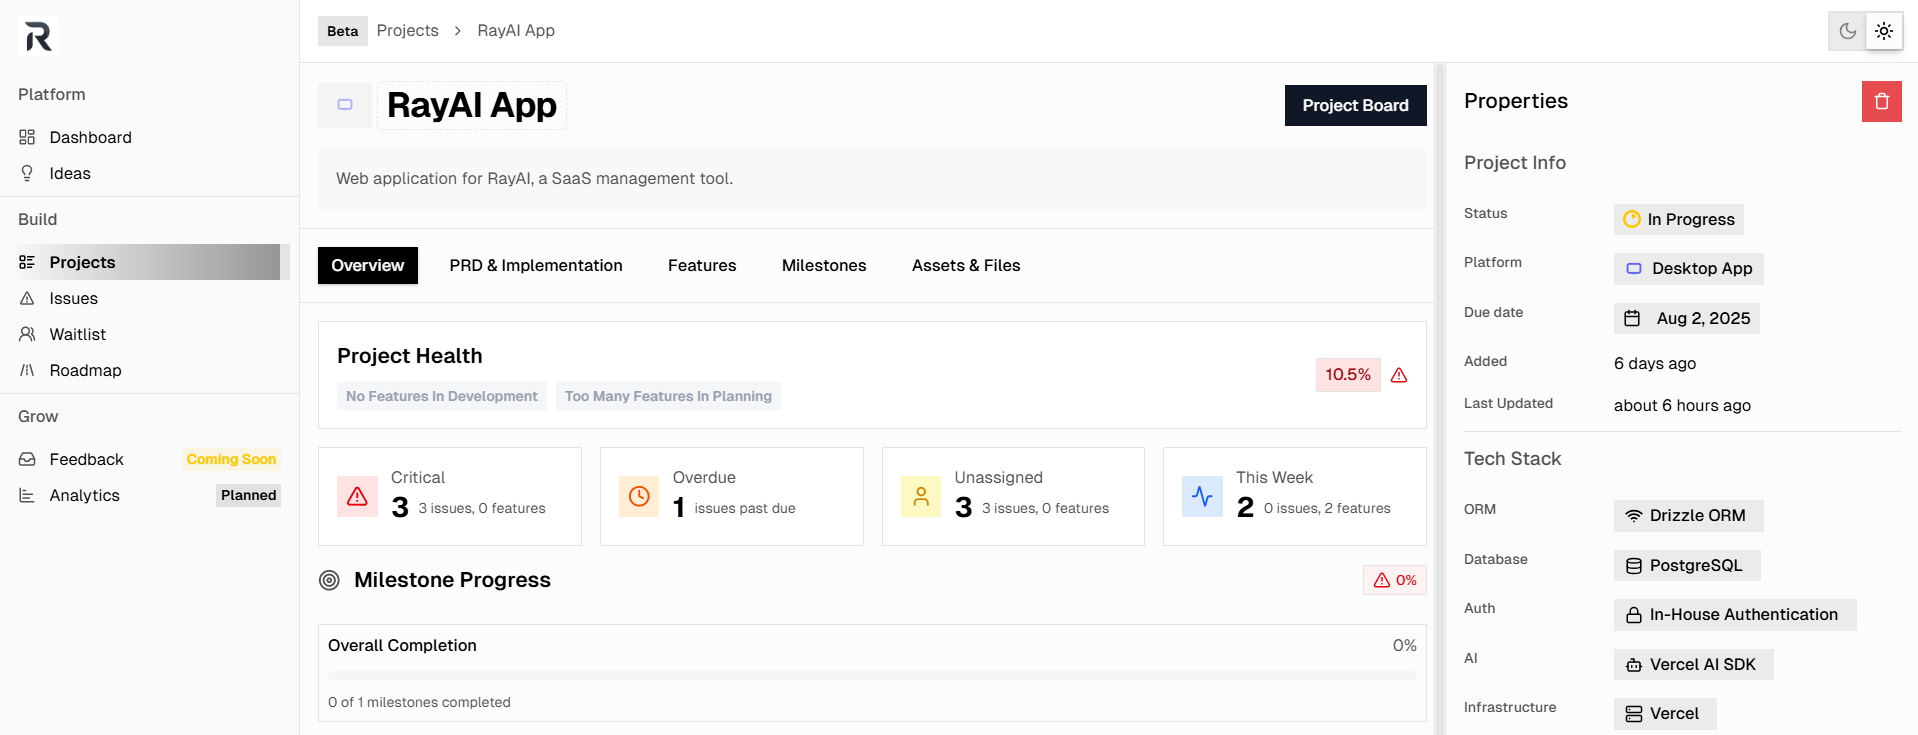Select Projects in the Build section
1918x735 pixels.
click(x=150, y=262)
